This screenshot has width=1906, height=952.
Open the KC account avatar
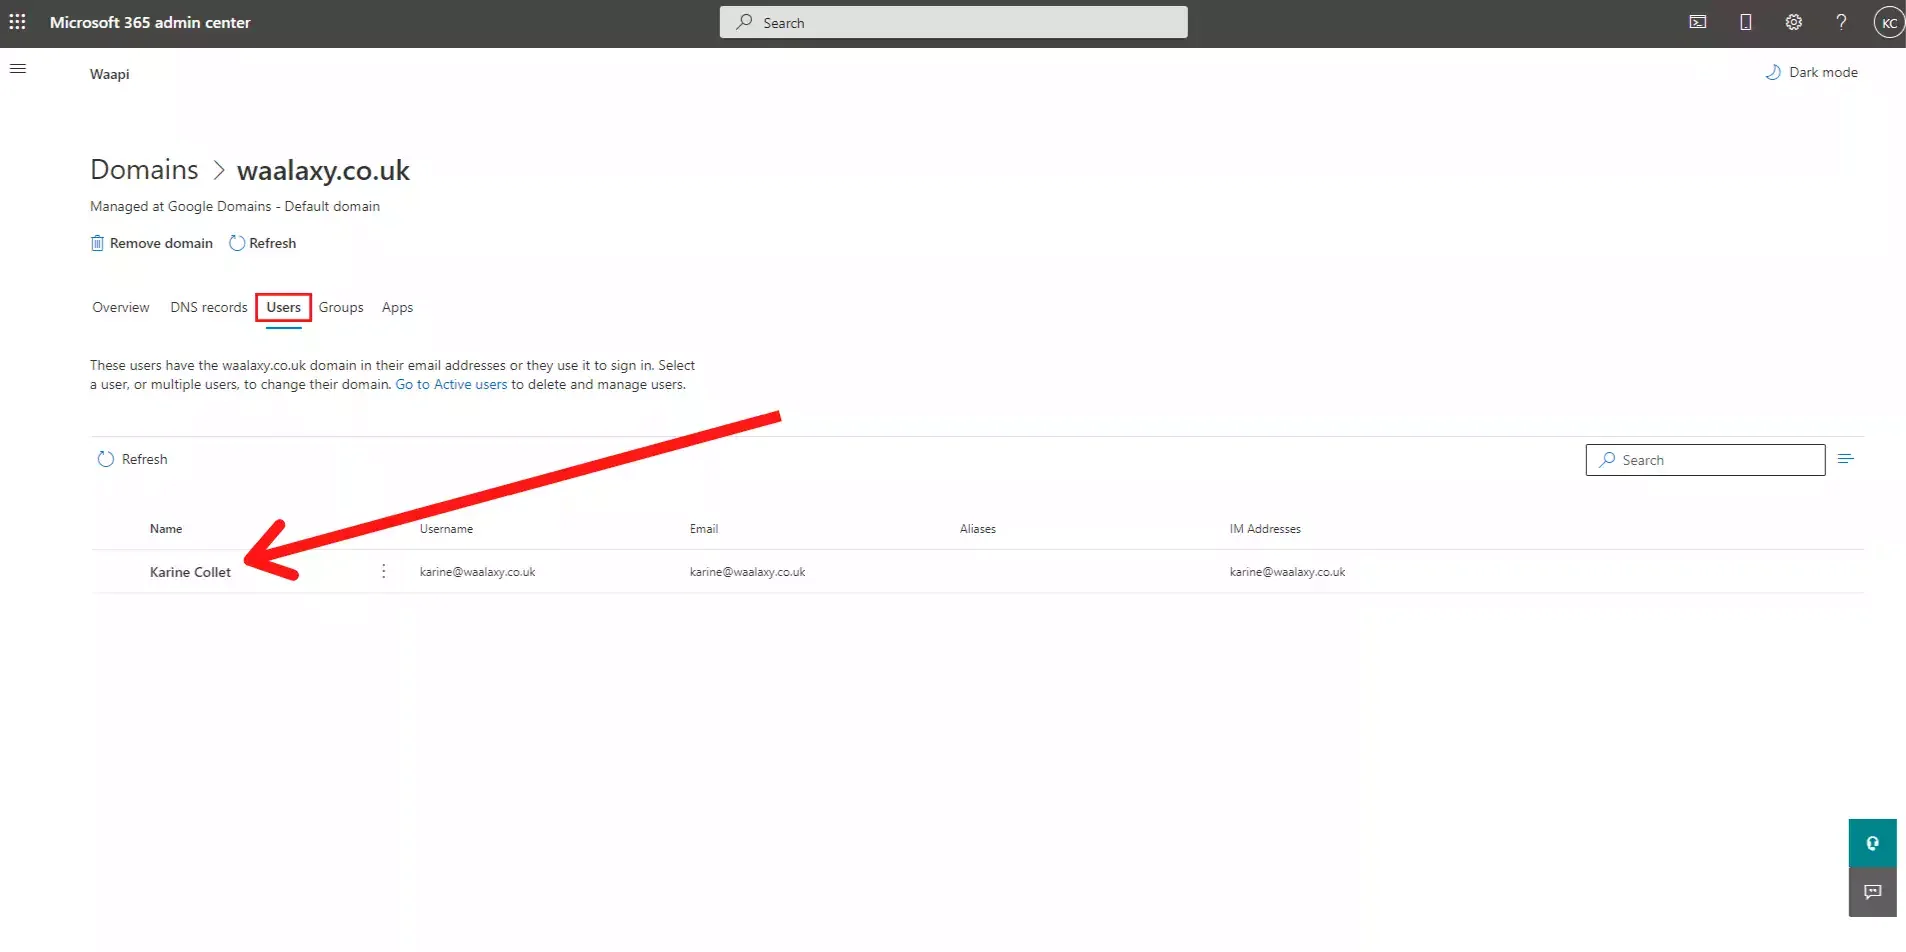tap(1888, 23)
